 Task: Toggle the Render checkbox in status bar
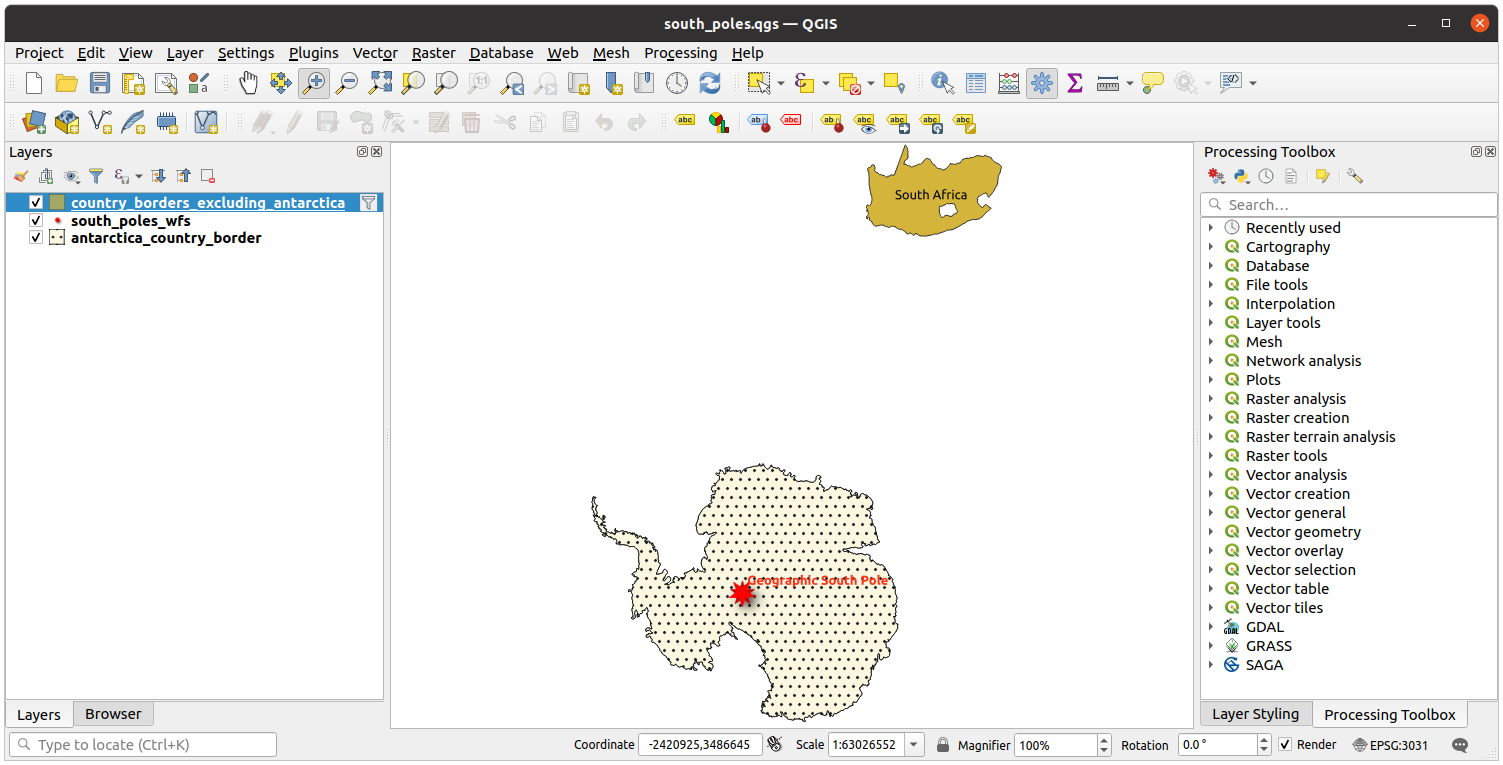[1286, 744]
